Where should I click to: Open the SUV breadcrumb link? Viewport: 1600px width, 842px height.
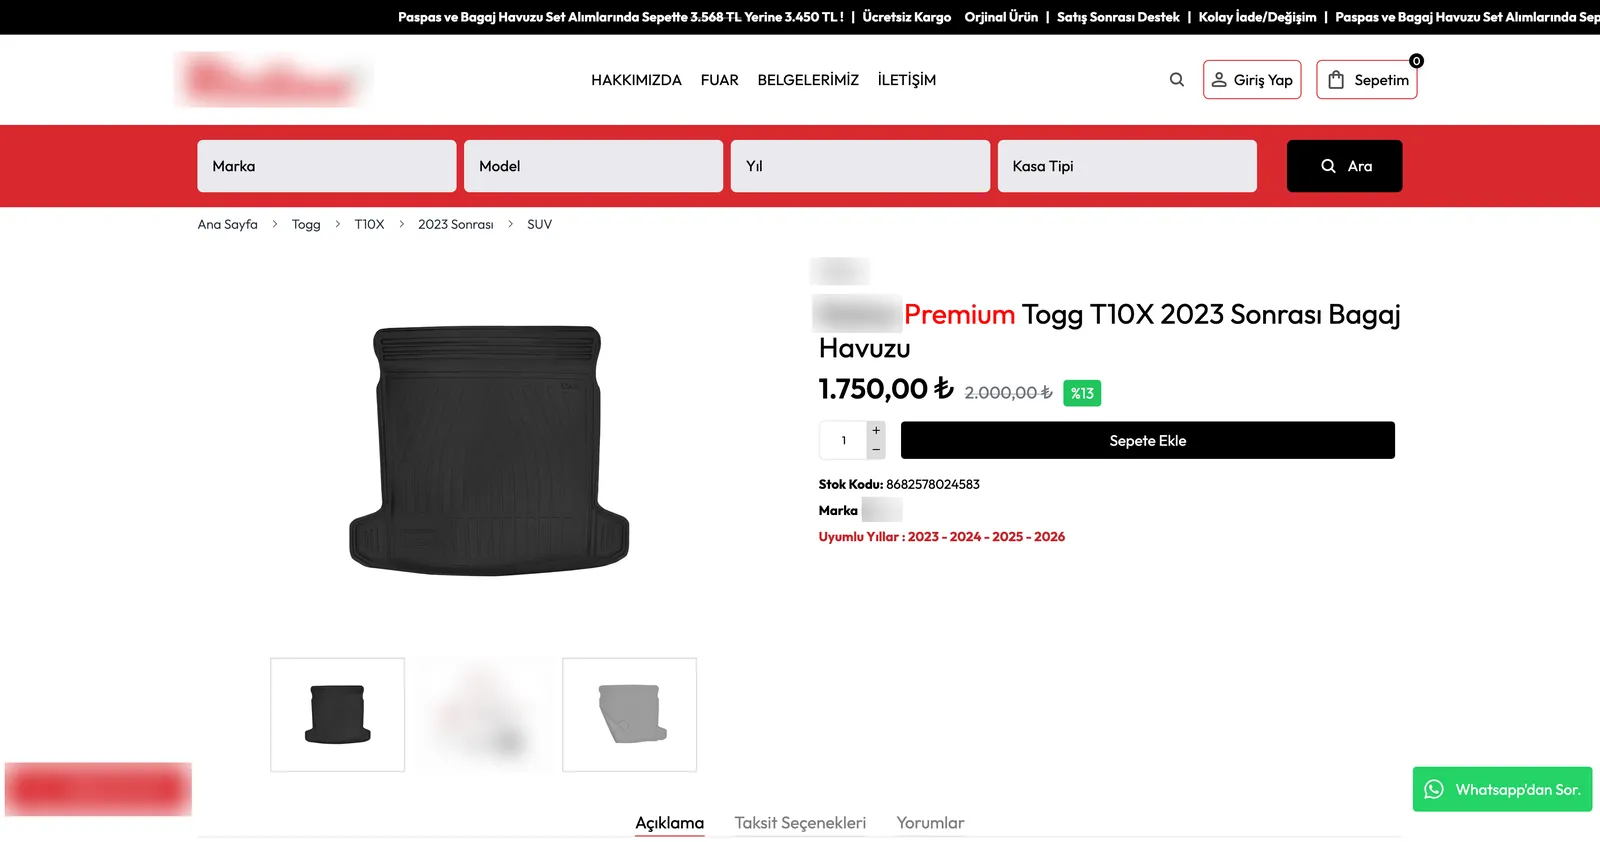point(539,224)
